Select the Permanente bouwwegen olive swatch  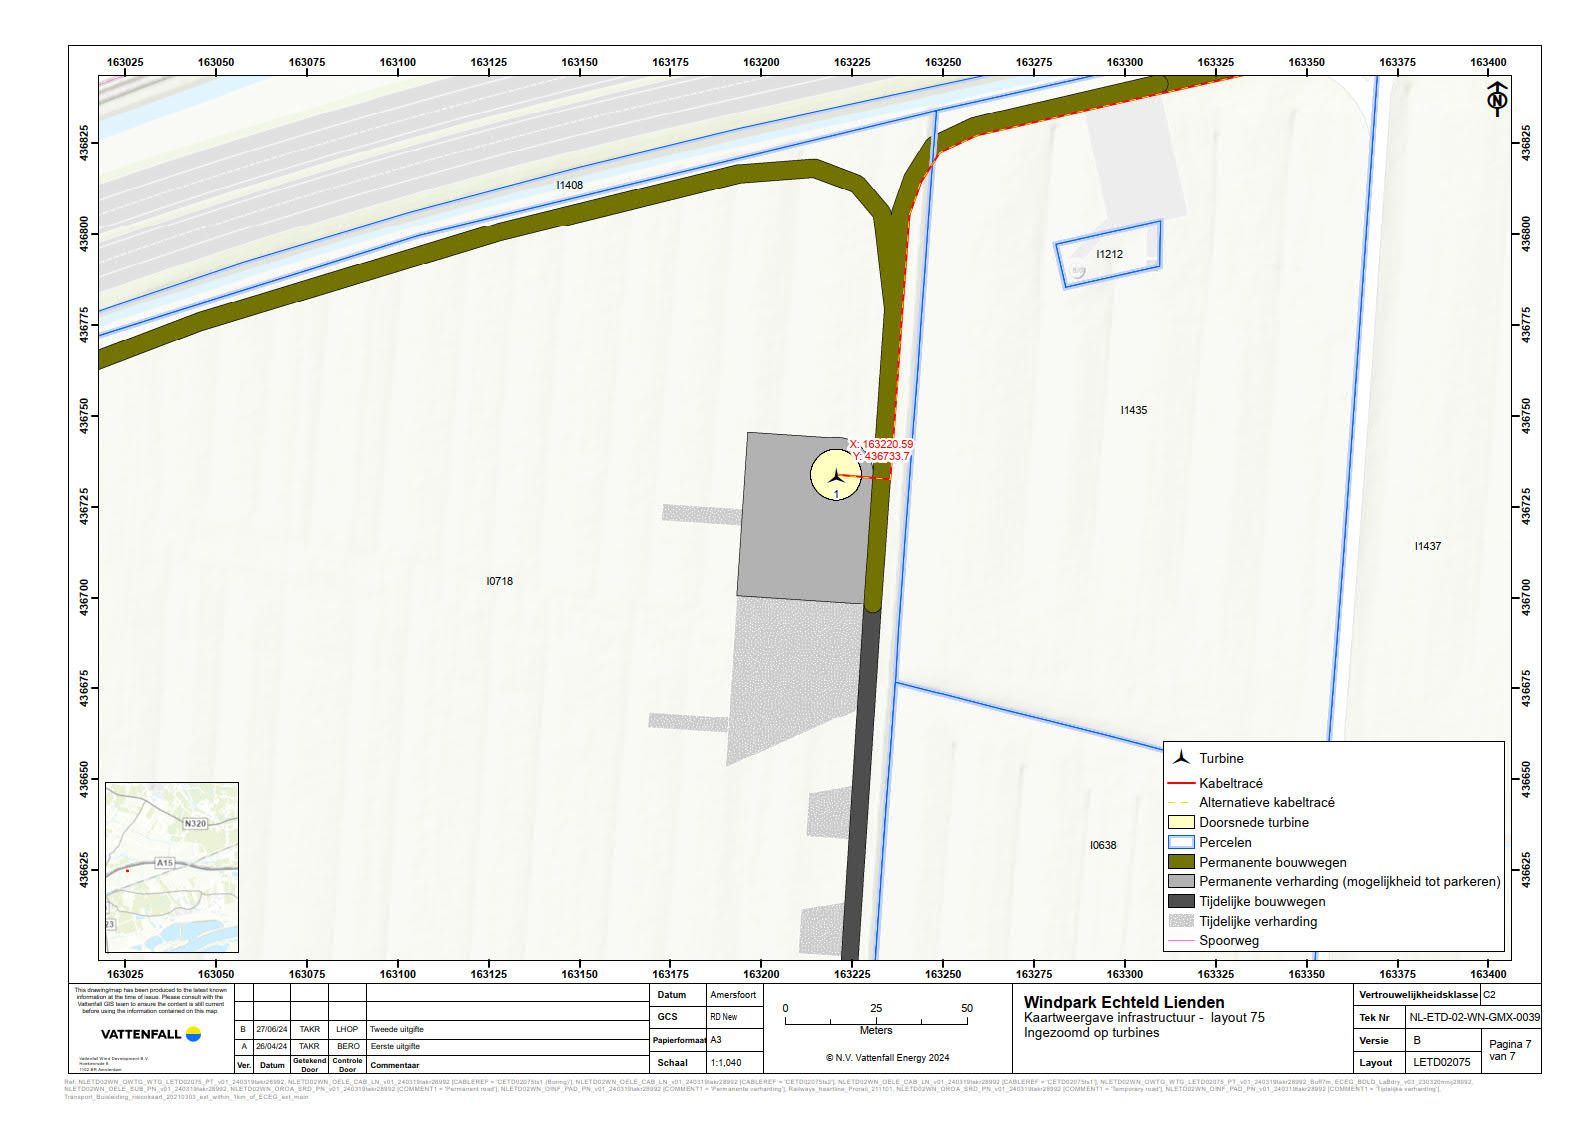1181,862
